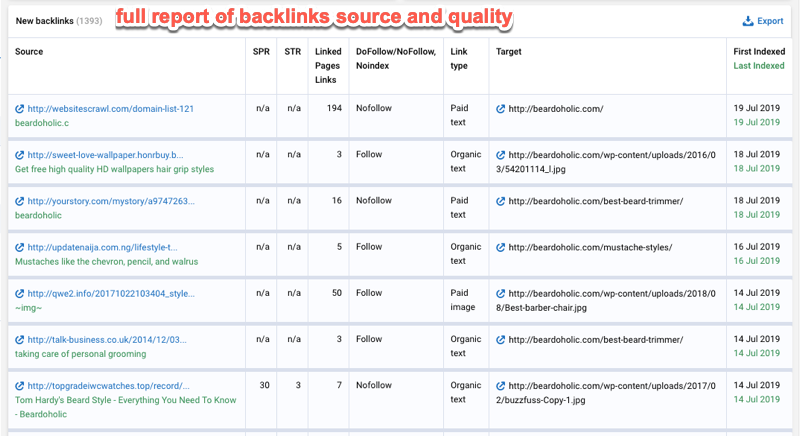Screen dimensions: 800x436
Task: Open external link icon for websitescrawl.com source
Action: point(20,109)
